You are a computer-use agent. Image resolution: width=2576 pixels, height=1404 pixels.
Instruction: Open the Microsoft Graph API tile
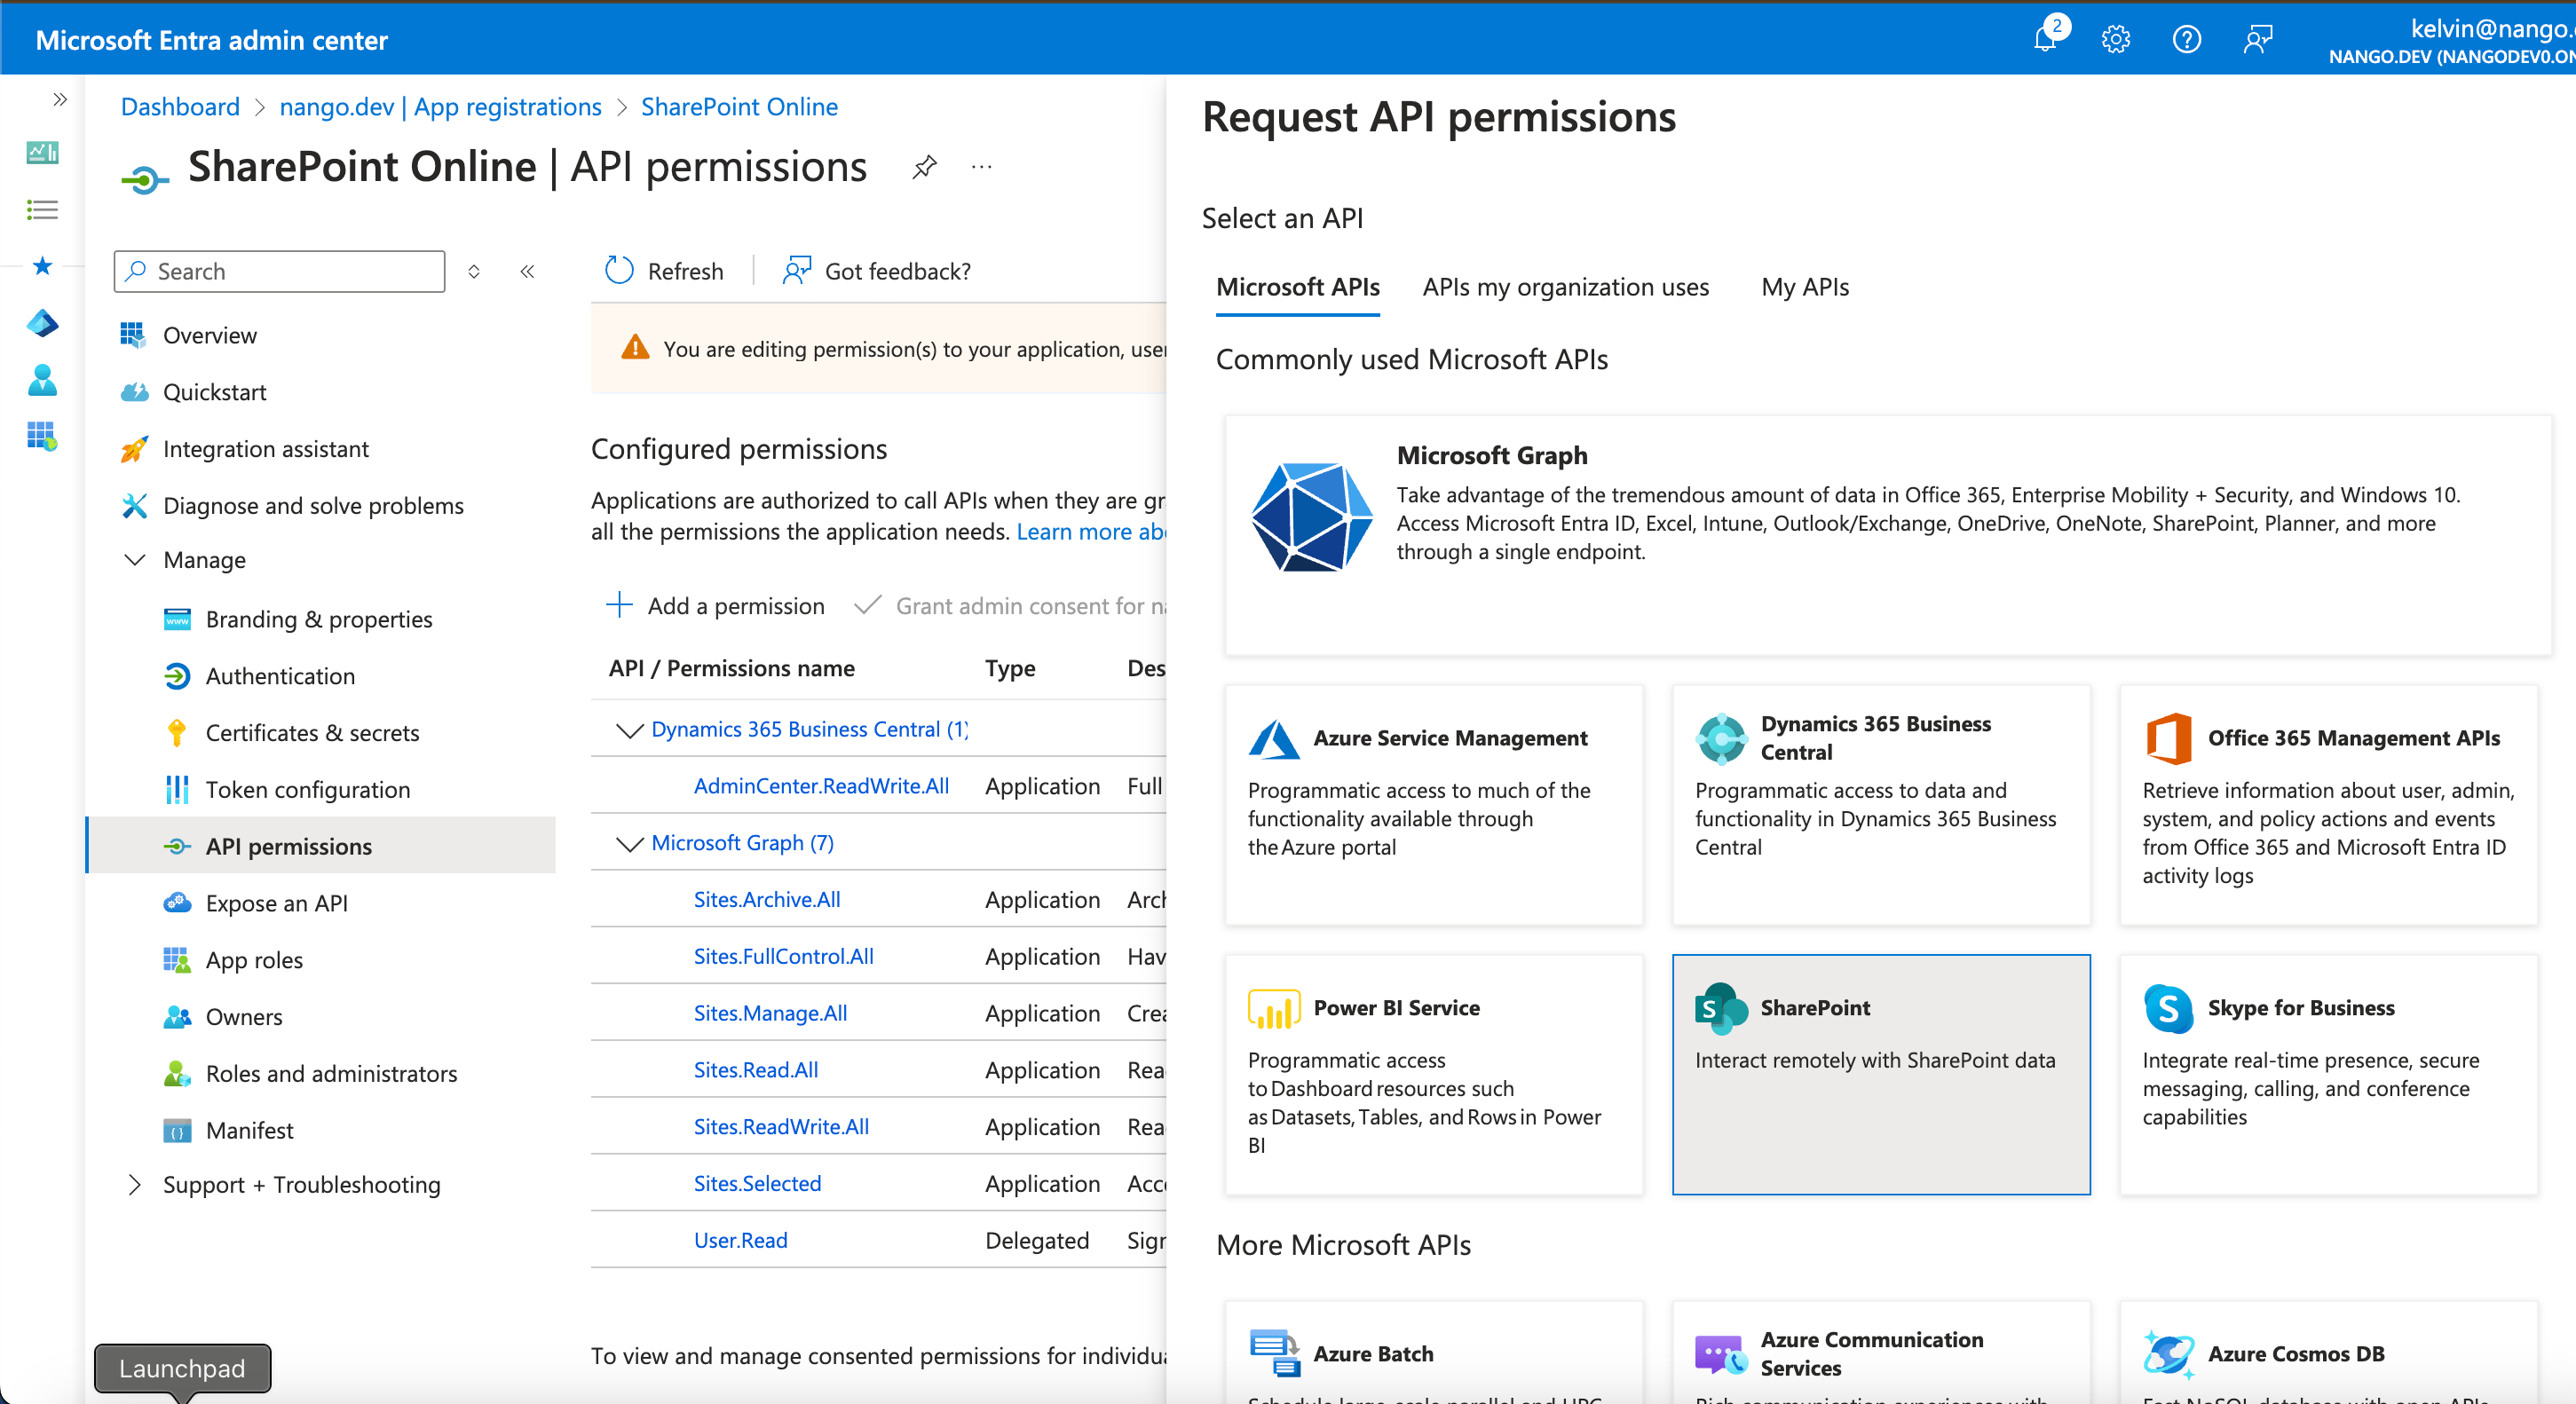1887,535
